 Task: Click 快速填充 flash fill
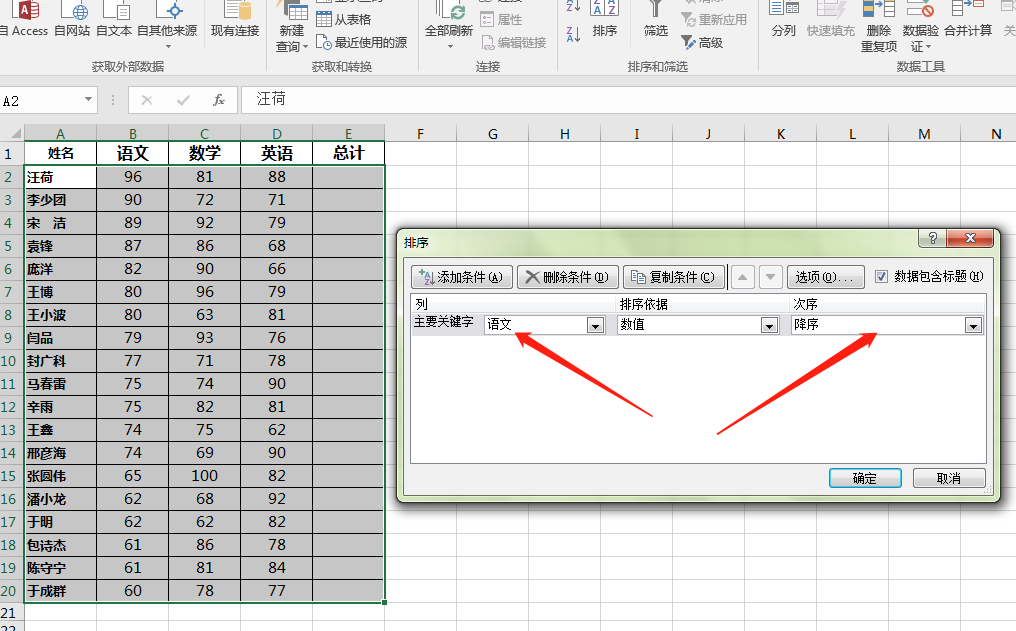(831, 19)
